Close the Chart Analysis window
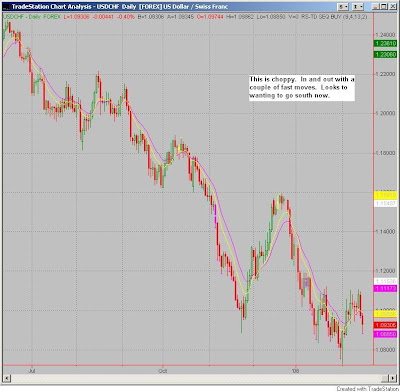This screenshot has height=392, width=400. pyautogui.click(x=392, y=7)
